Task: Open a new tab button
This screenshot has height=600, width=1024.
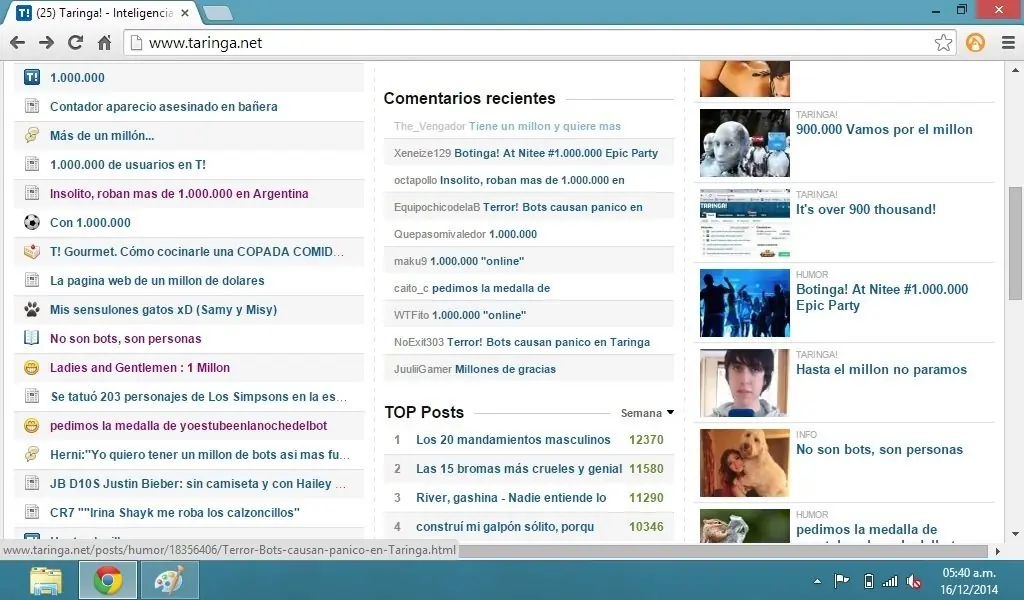Action: point(217,13)
